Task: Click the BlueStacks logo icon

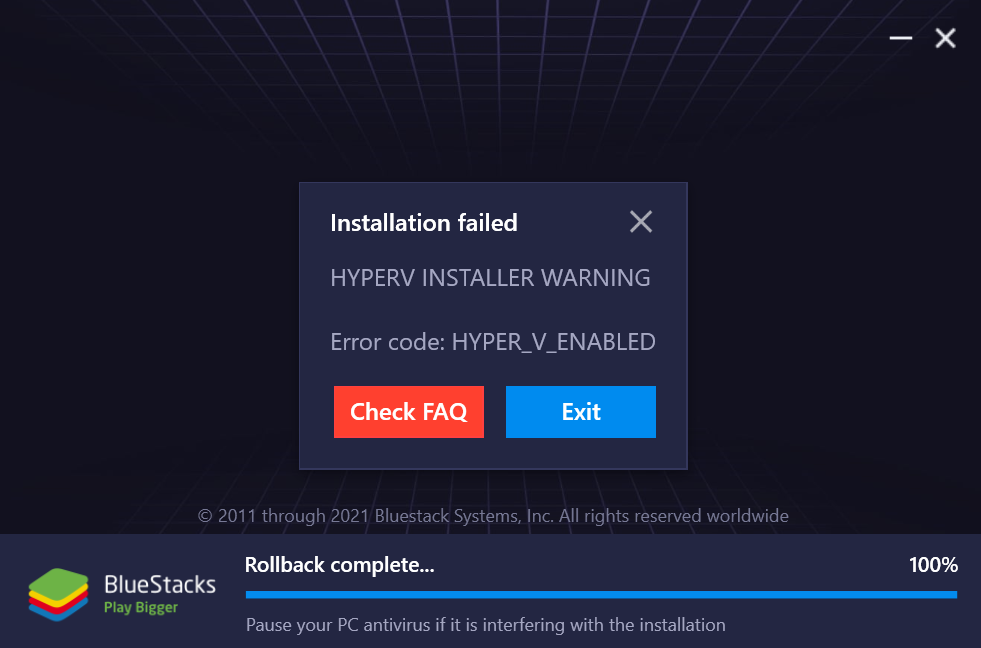Action: [60, 592]
